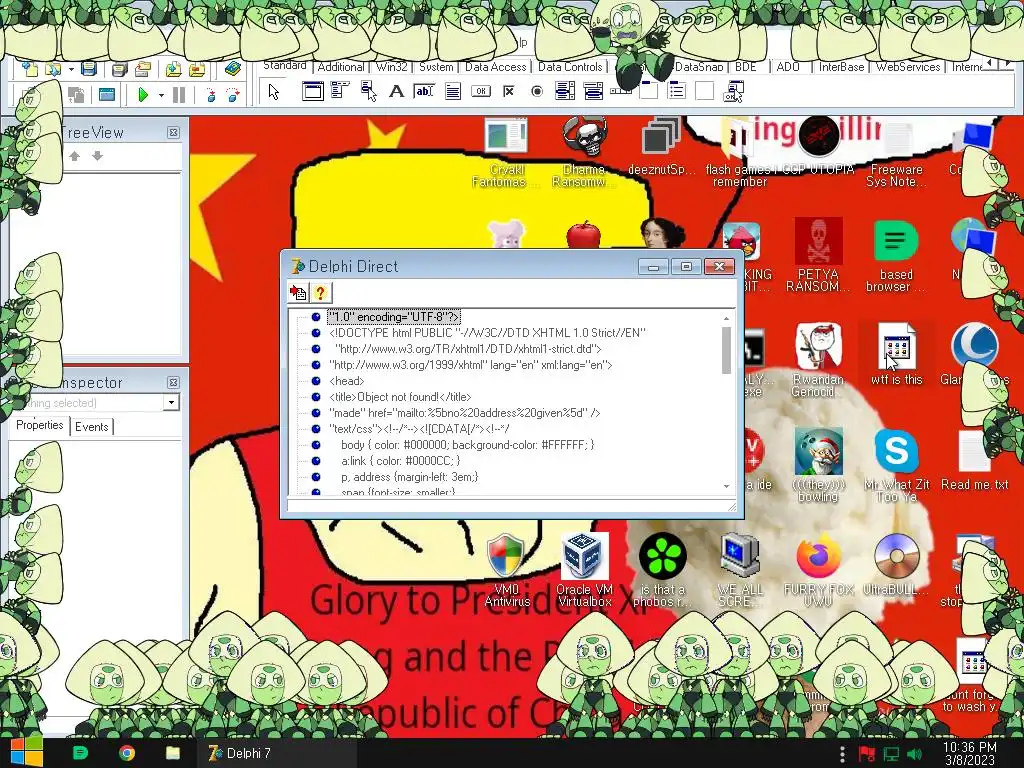
Task: Choose the ComboBox component icon
Action: pyautogui.click(x=593, y=91)
